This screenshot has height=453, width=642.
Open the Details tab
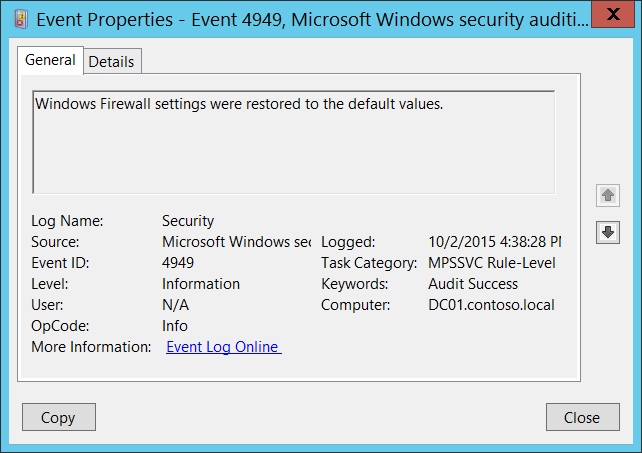pos(111,61)
